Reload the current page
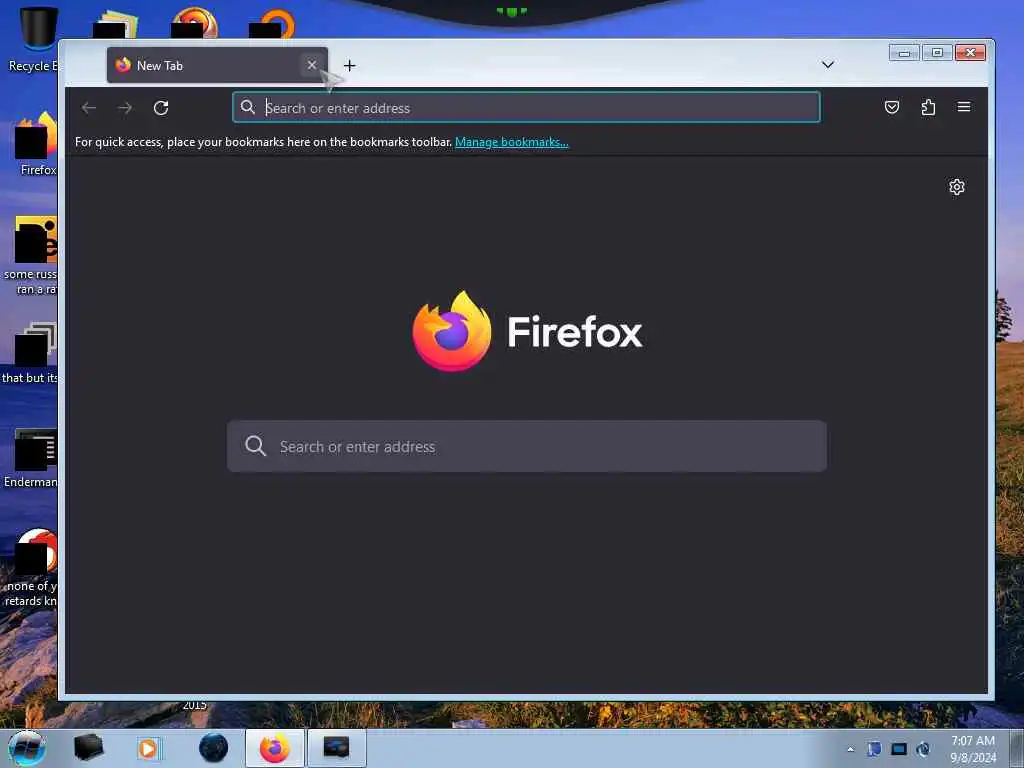Image resolution: width=1024 pixels, height=768 pixels. click(x=161, y=108)
